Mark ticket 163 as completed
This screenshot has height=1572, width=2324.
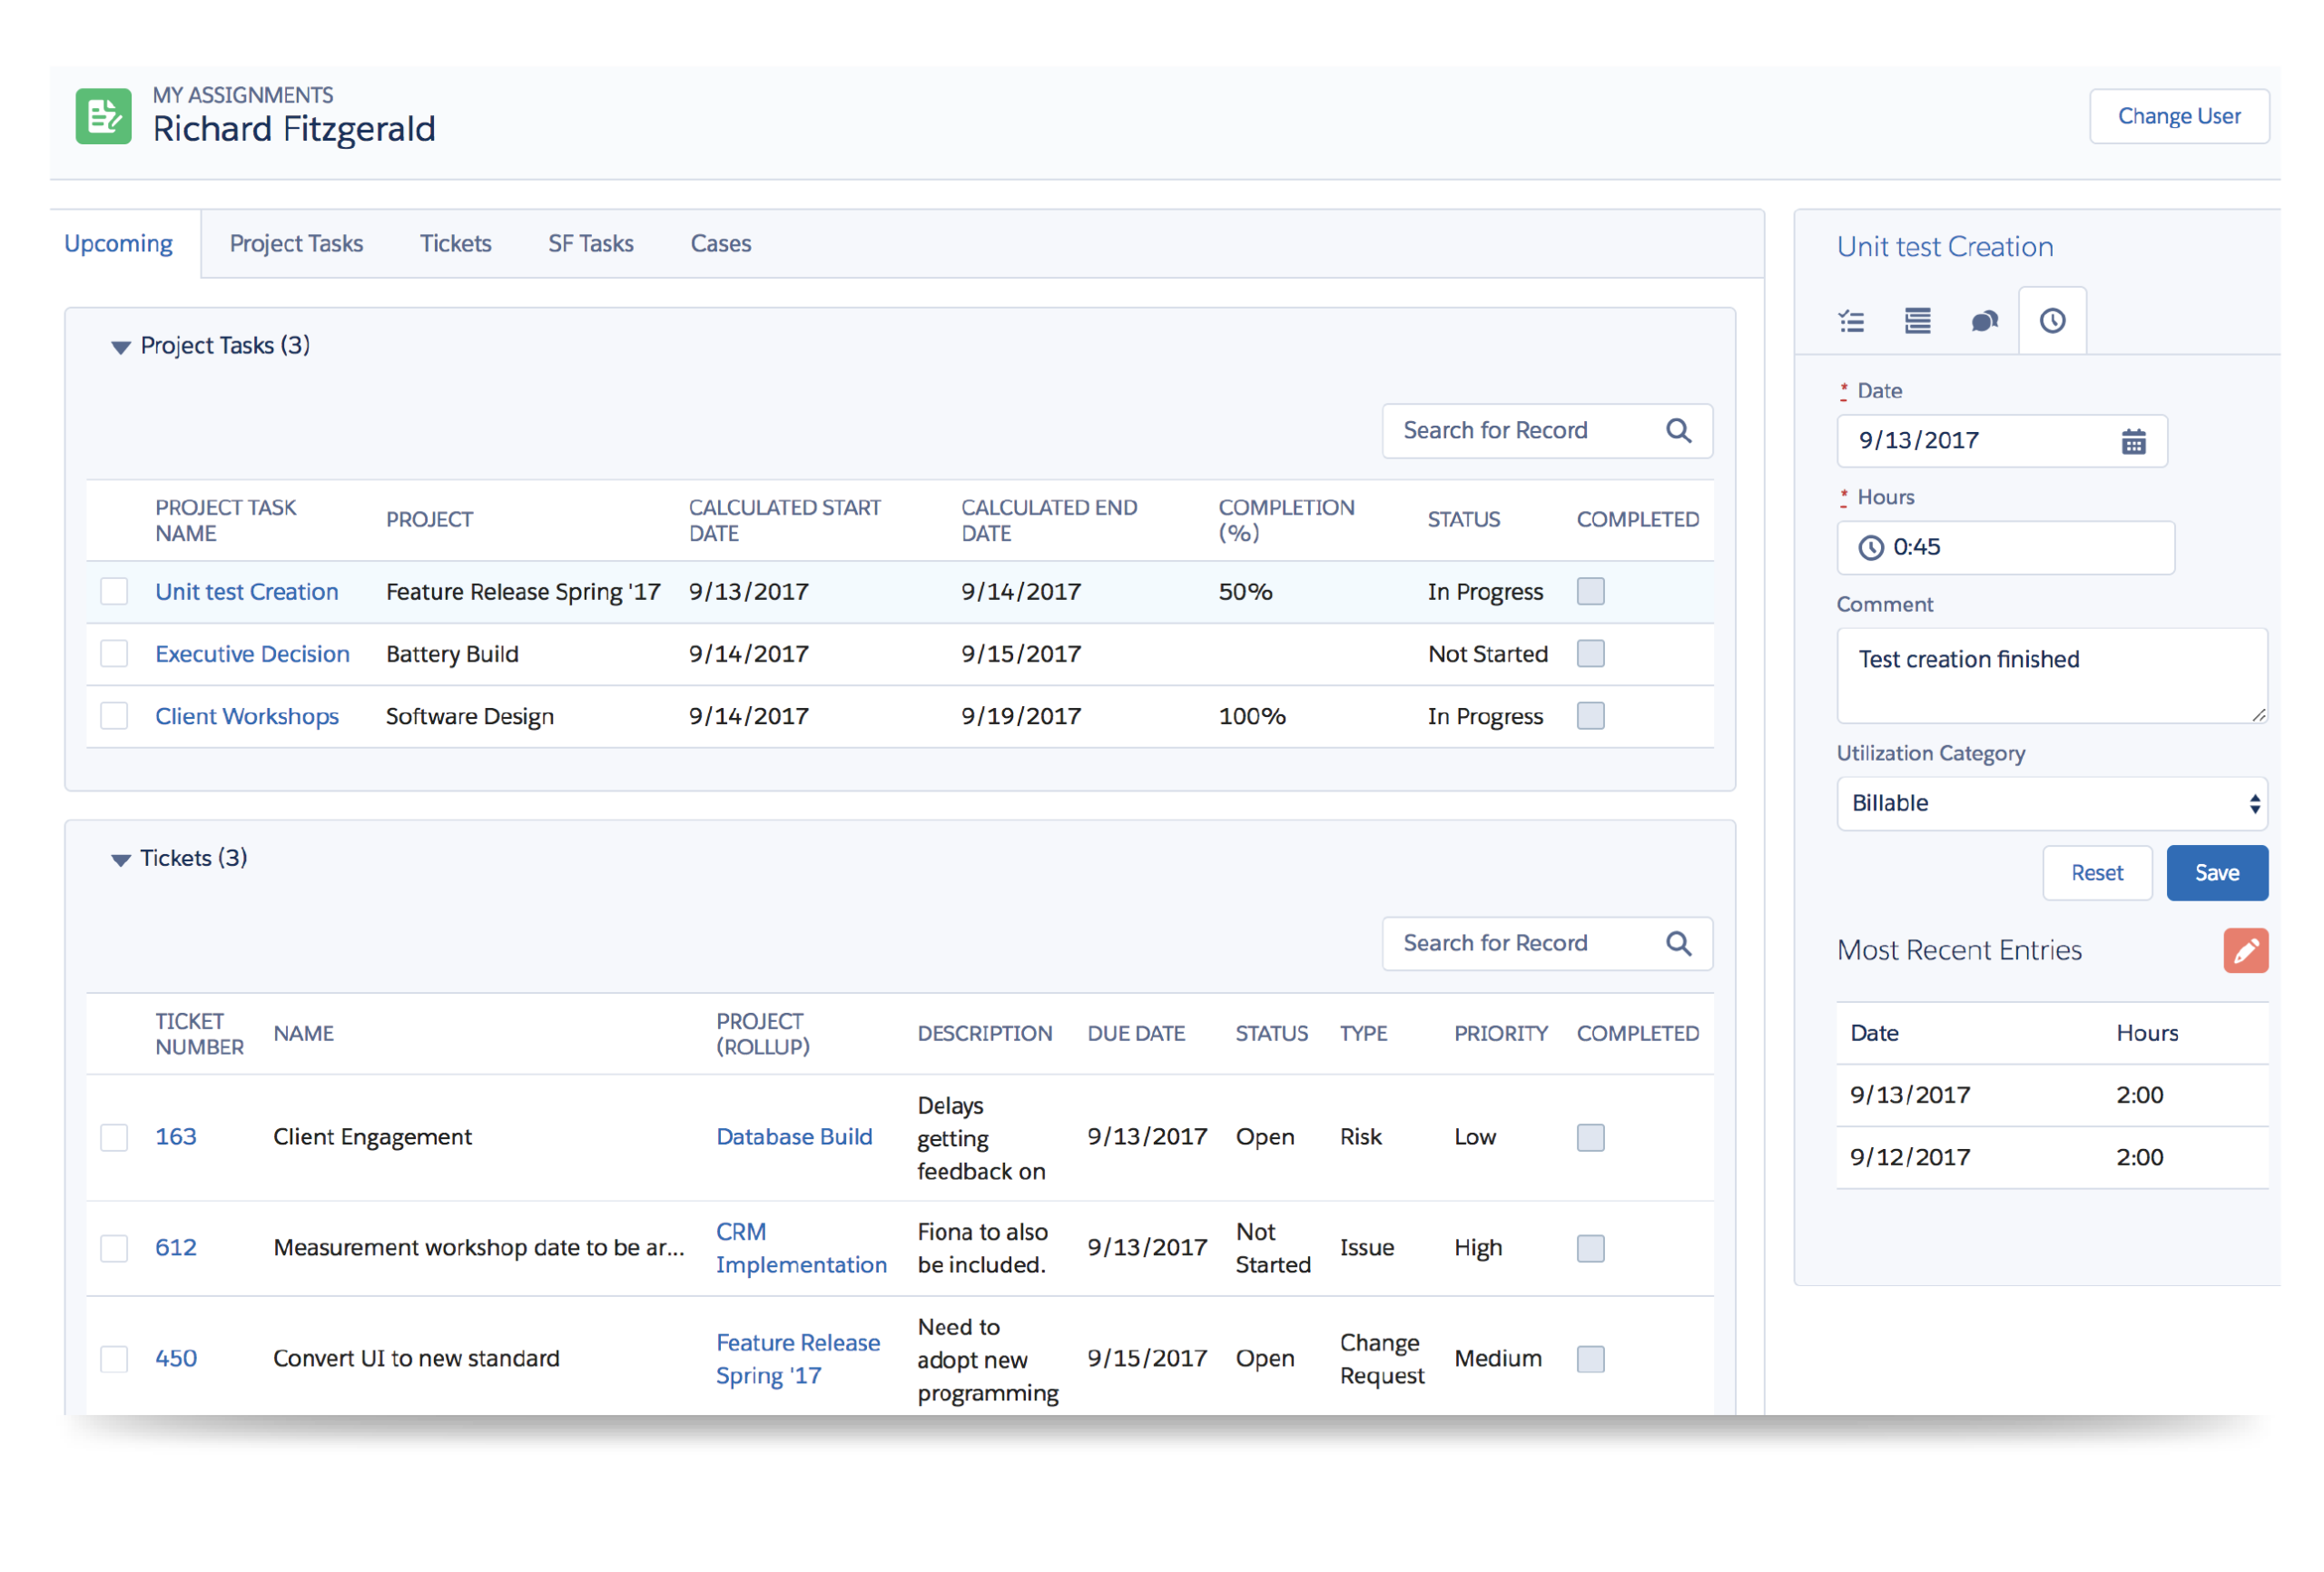1590,1138
